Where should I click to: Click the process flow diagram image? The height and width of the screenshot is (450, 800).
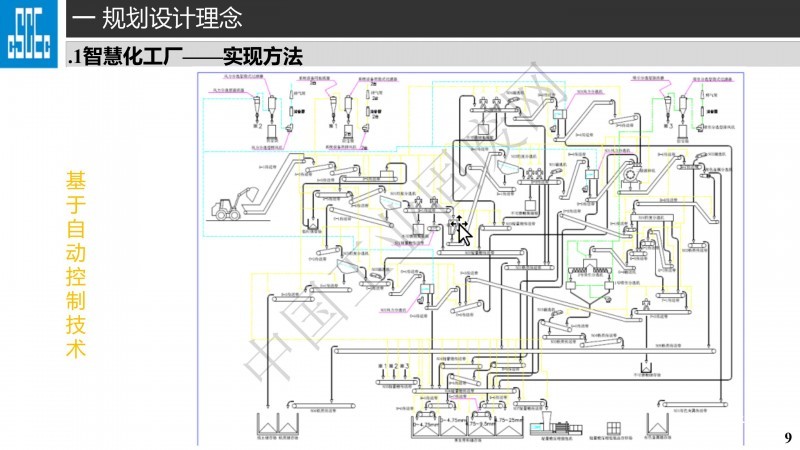click(470, 259)
